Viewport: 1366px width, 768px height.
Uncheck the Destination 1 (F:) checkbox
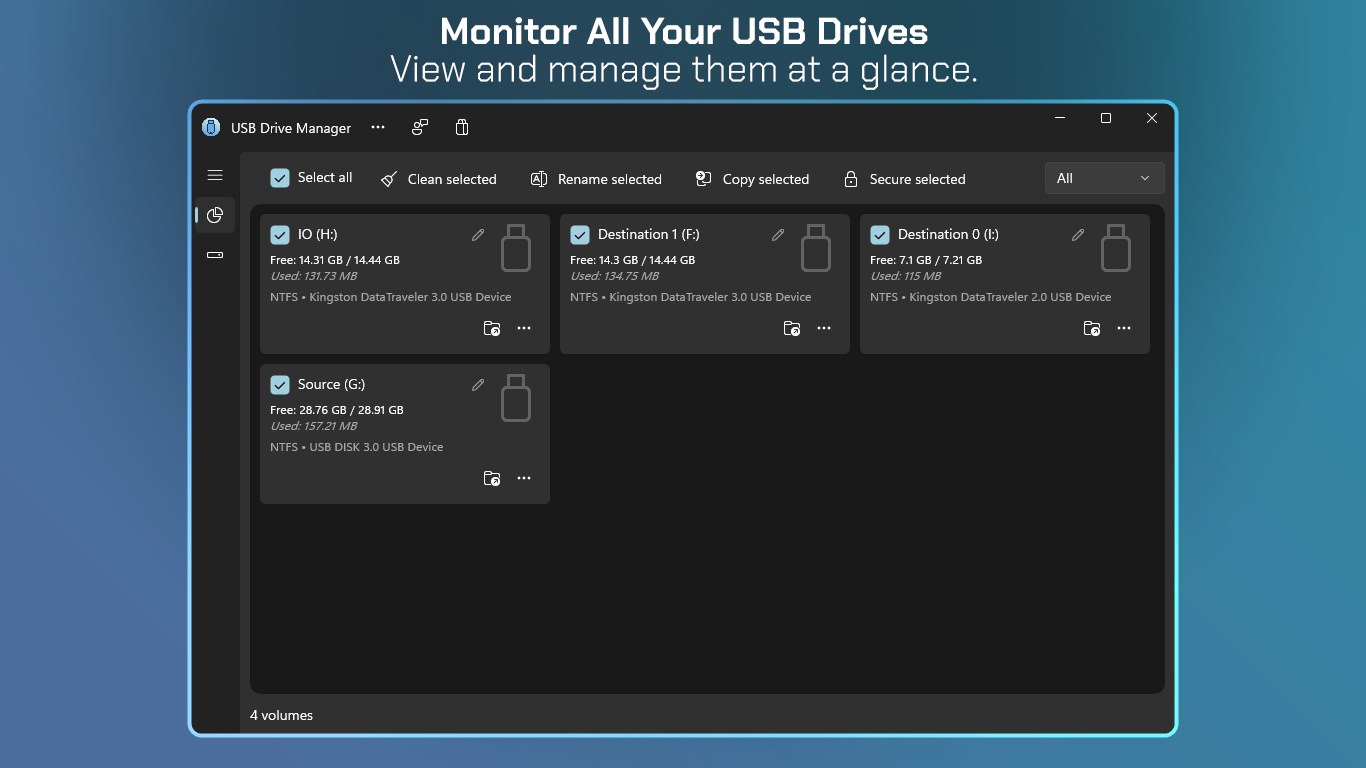pos(580,235)
